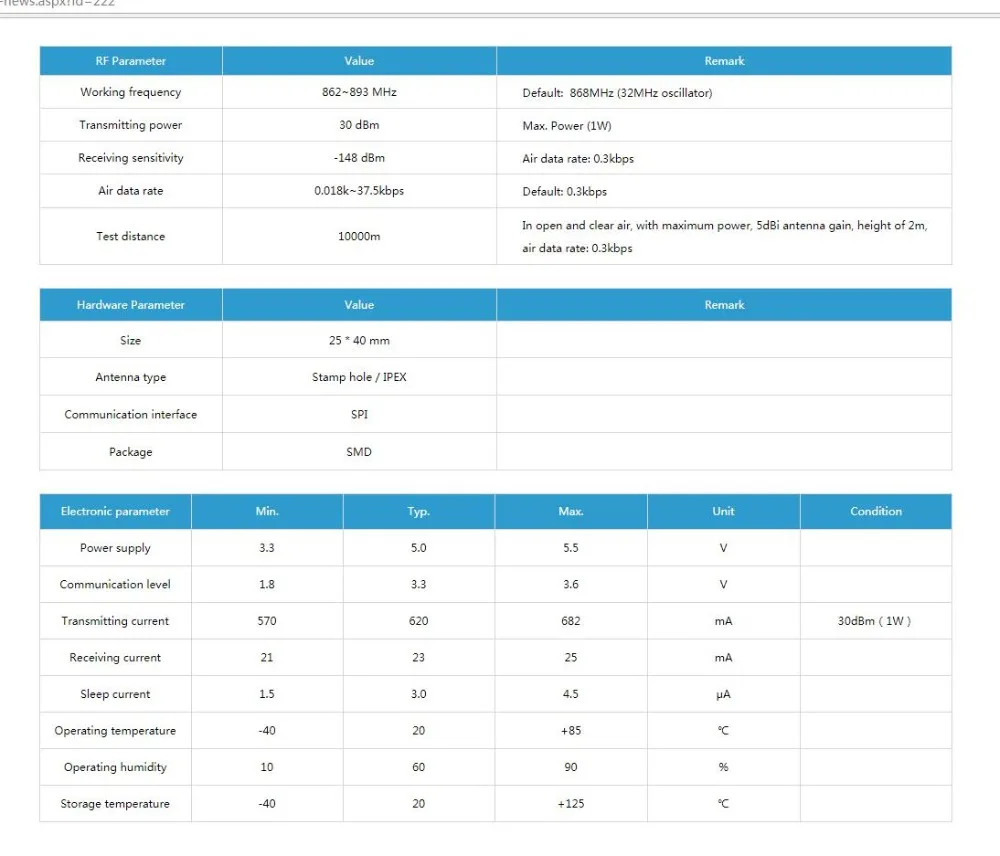The image size is (1000, 856).
Task: Click Sleep current max '4.5'
Action: [x=571, y=694]
